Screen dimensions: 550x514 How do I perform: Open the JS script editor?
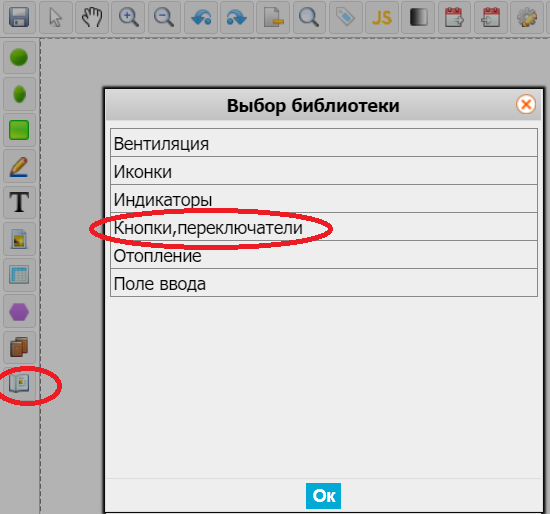382,17
